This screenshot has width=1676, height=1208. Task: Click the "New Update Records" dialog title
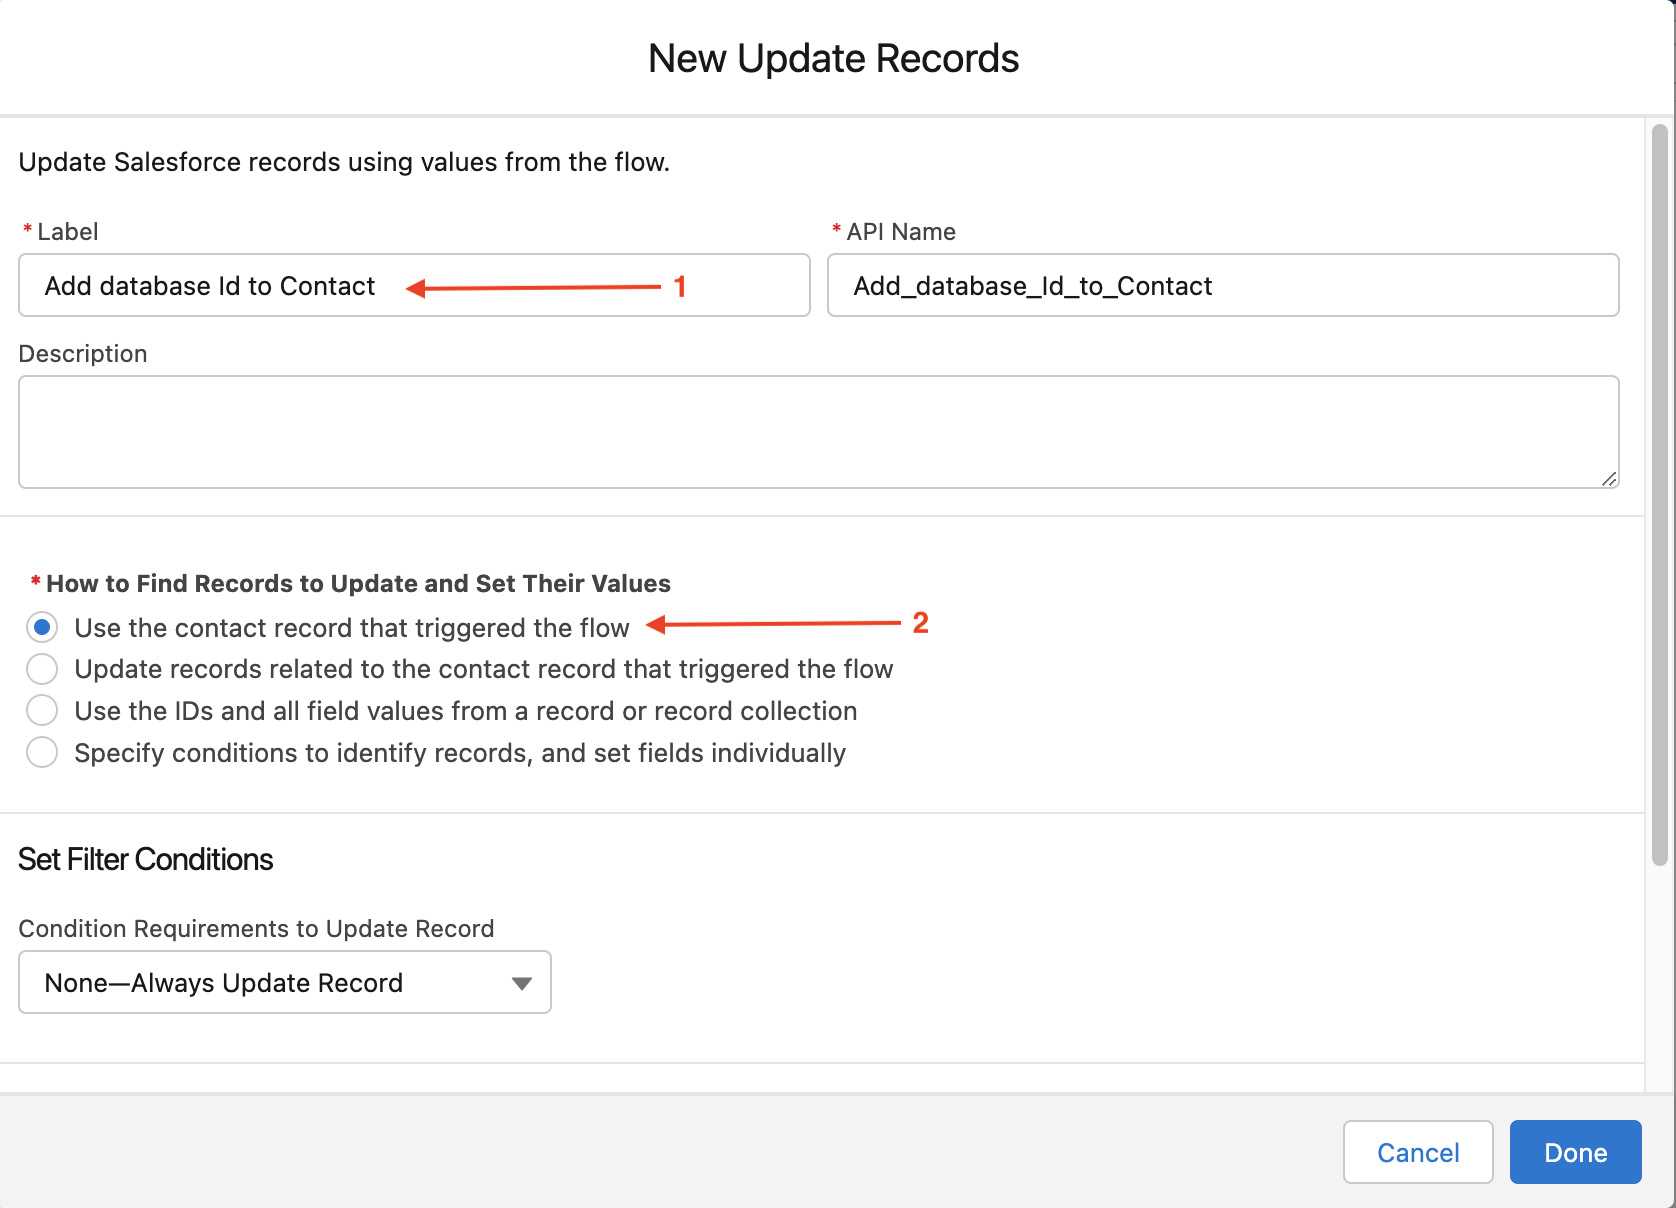coord(833,57)
